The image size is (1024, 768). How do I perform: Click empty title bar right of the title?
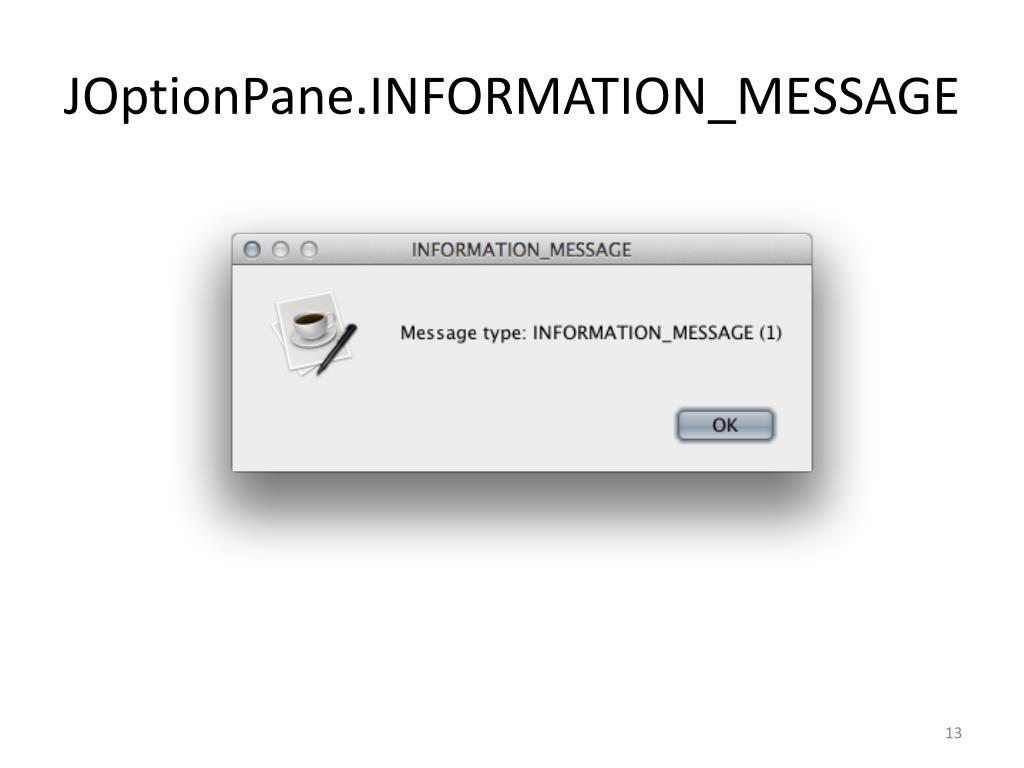718,249
